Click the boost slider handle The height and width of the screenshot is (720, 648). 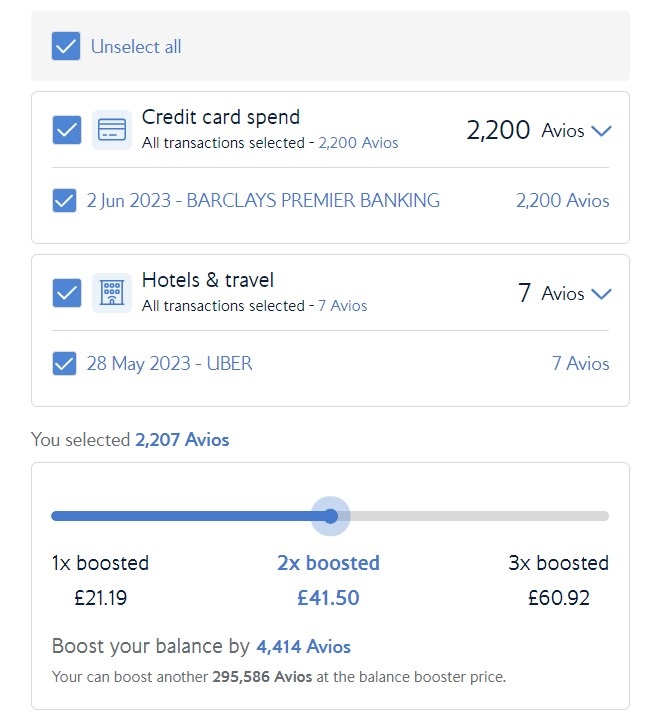coord(331,516)
